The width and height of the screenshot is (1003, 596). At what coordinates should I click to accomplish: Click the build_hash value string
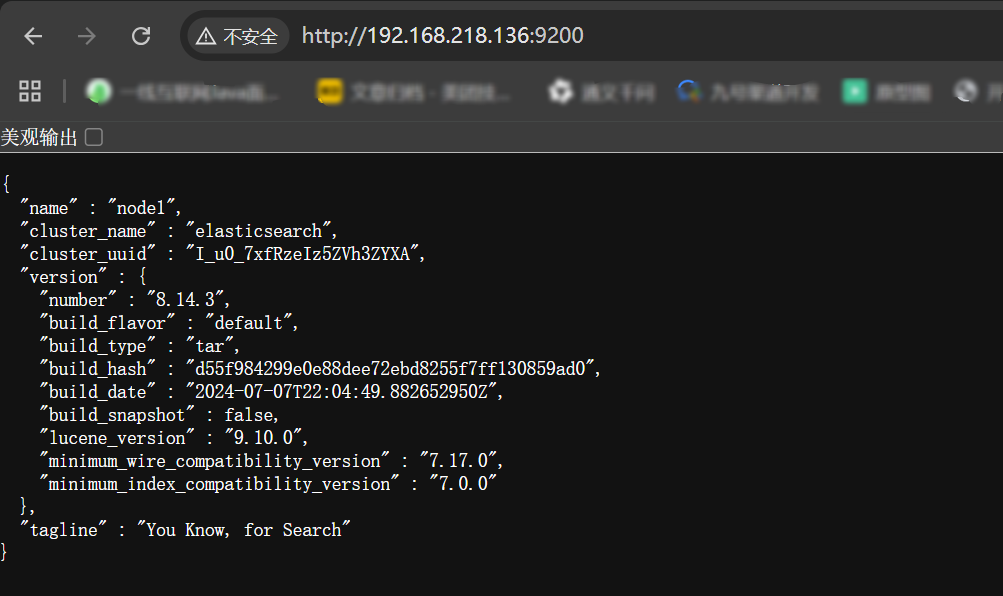[396, 369]
